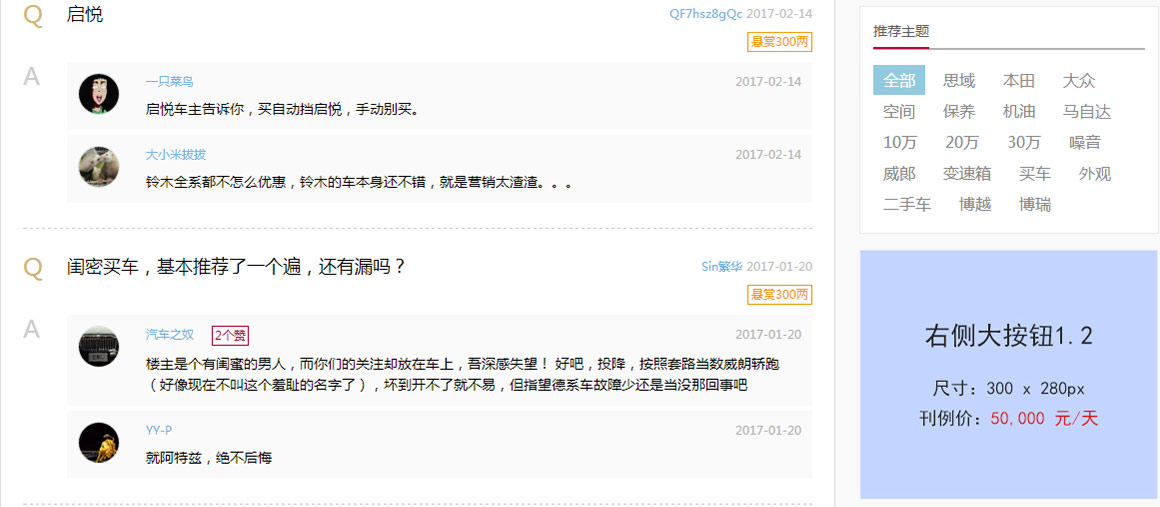Click the 博瑞 topic tag

(x=1034, y=204)
